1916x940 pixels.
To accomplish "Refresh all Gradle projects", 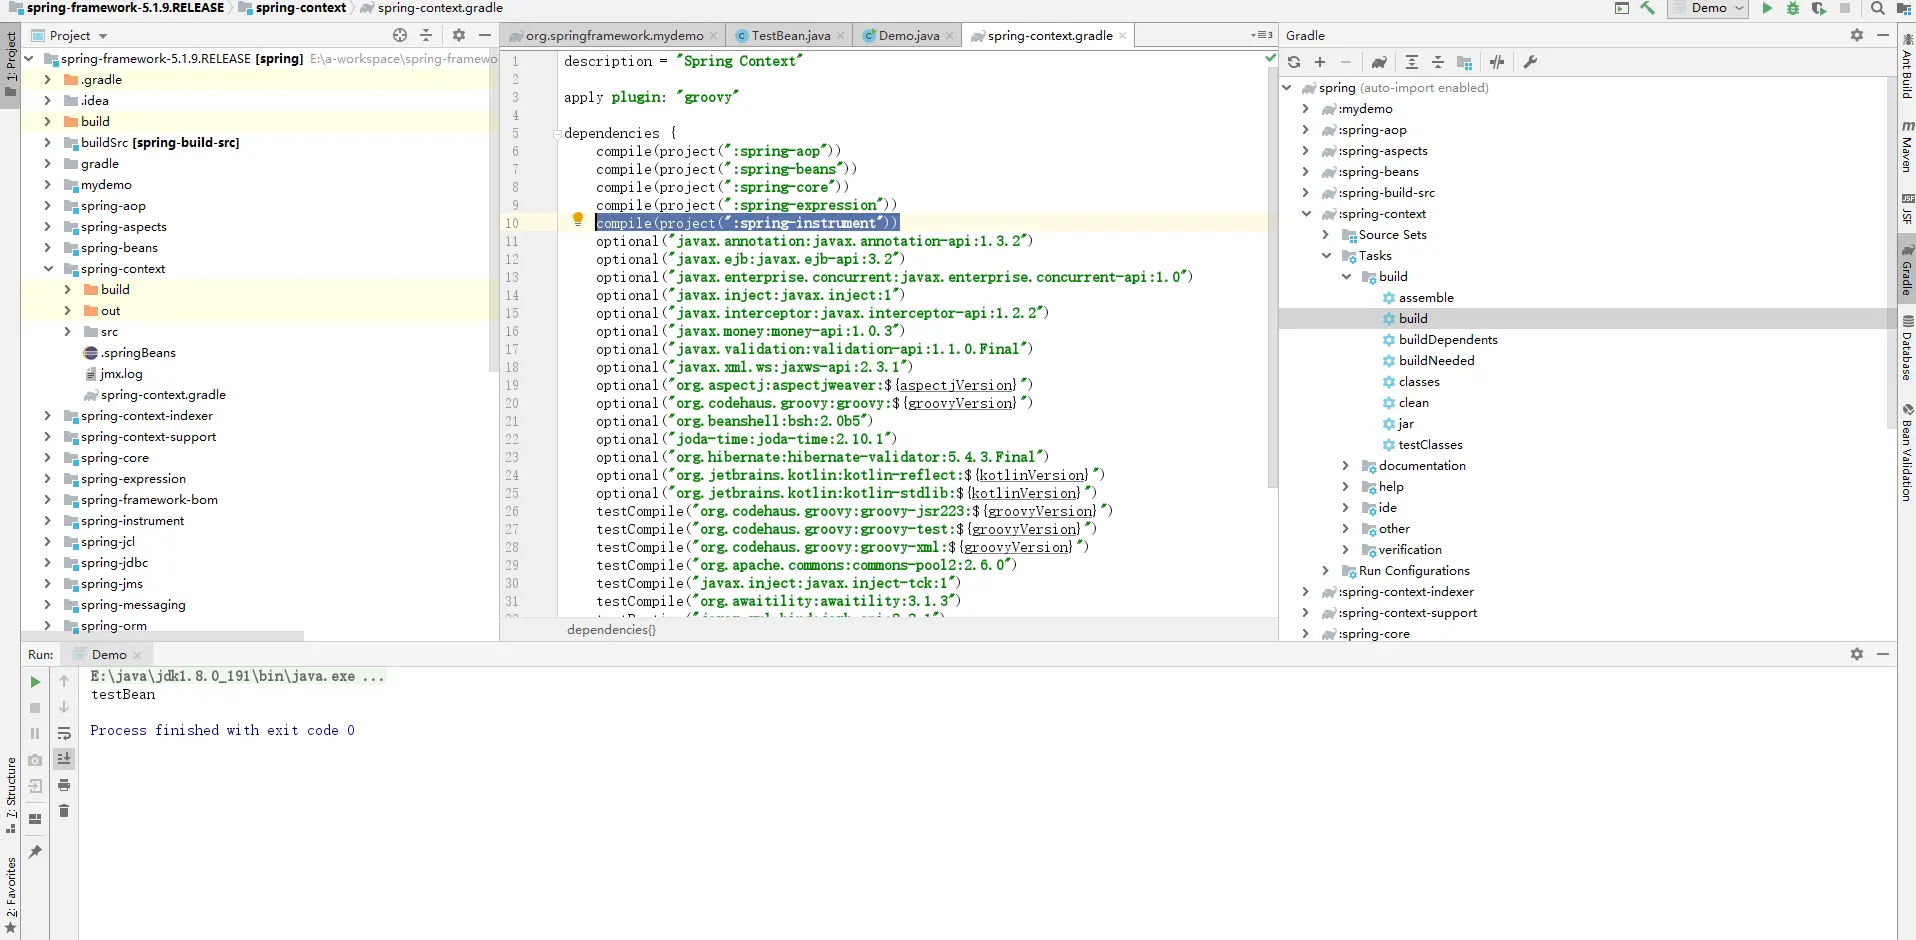I will tap(1294, 62).
